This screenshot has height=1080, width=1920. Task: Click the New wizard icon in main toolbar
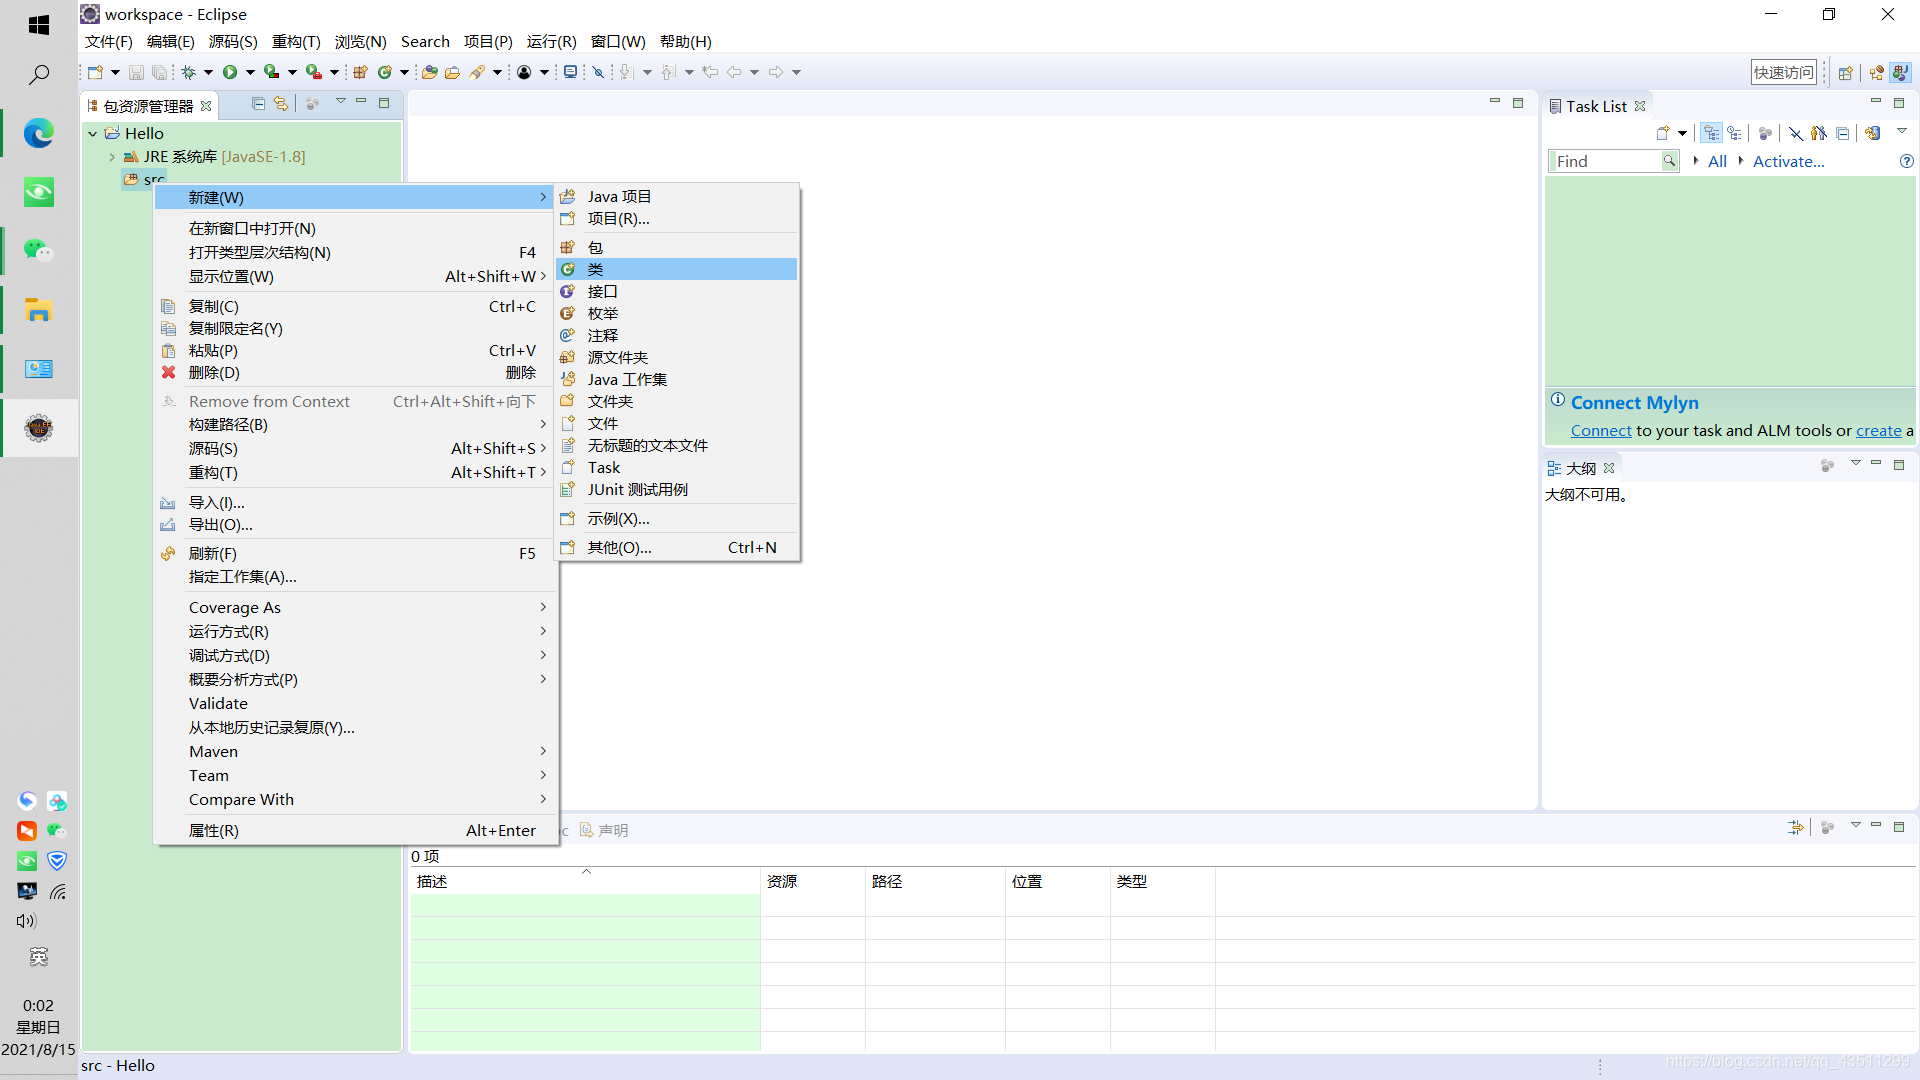point(95,72)
